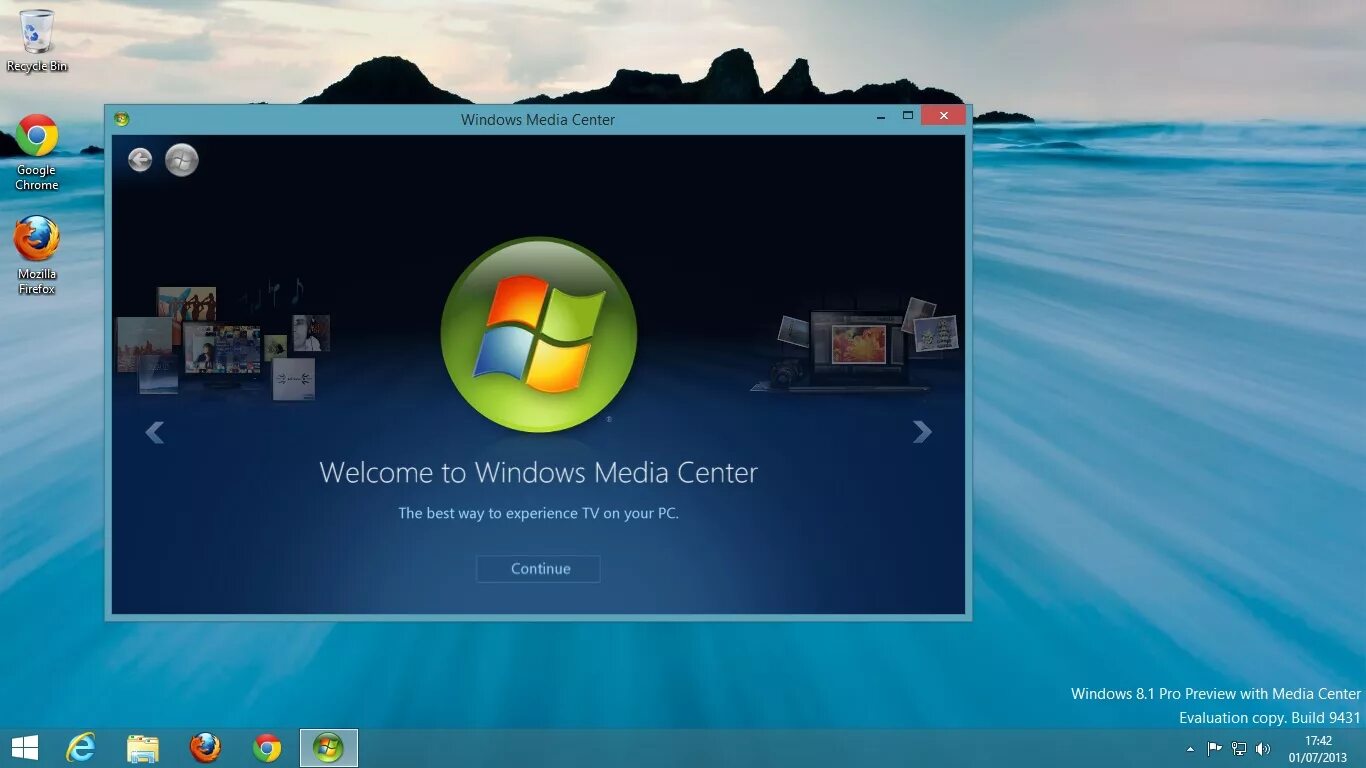Open the Windows Start button
This screenshot has height=768, width=1366.
click(24, 748)
